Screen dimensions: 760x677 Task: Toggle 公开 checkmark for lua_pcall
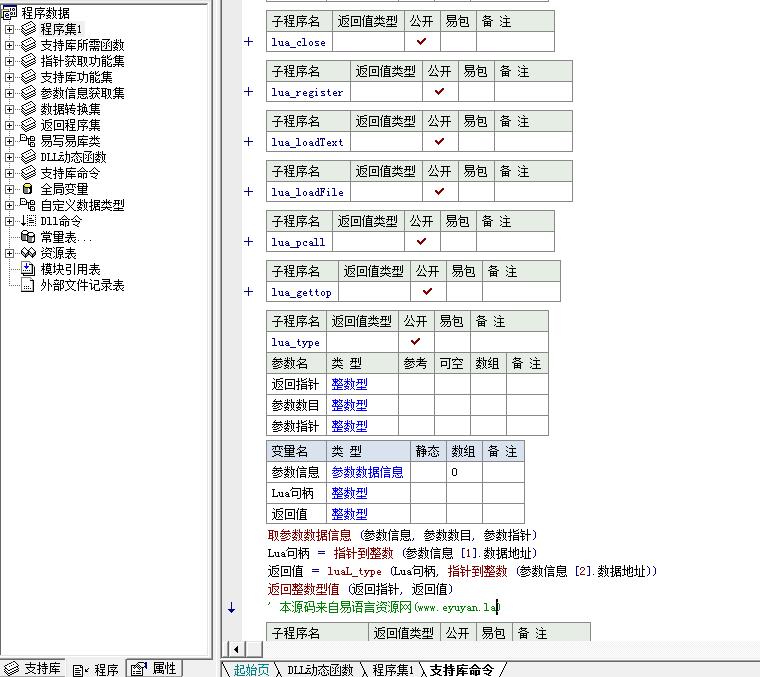pyautogui.click(x=422, y=241)
